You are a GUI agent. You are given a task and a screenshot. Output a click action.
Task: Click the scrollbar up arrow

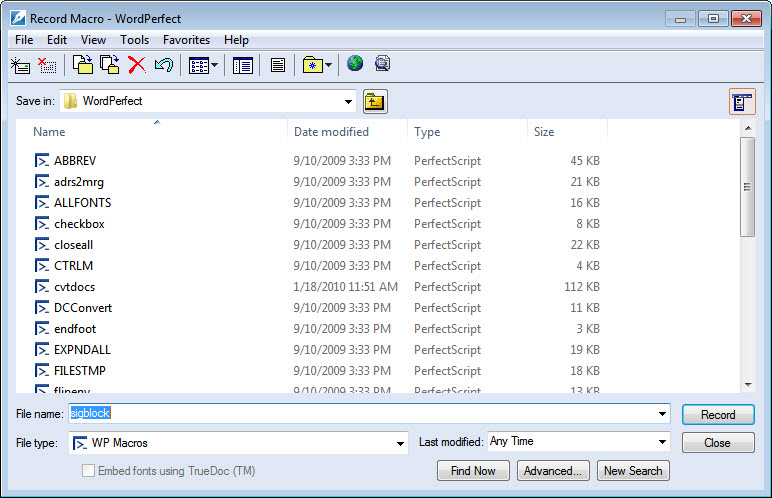click(x=748, y=129)
